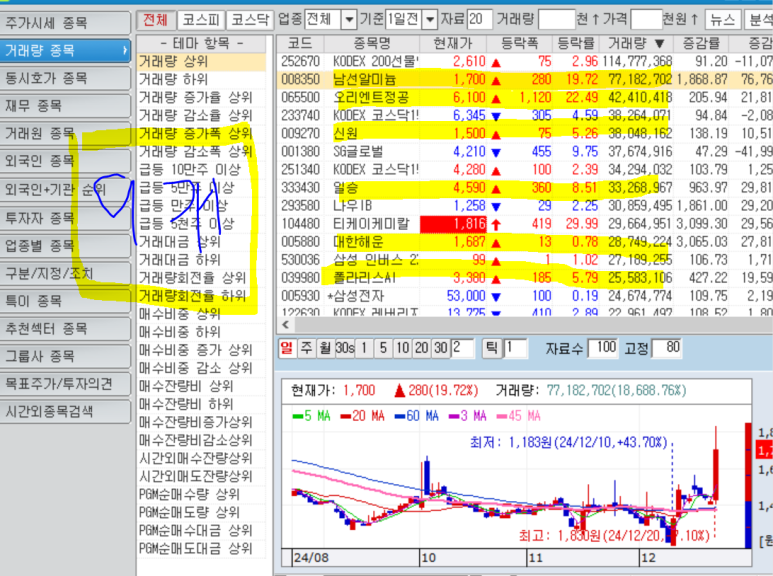
Task: Select 일승 stock row
Action: tap(525, 188)
